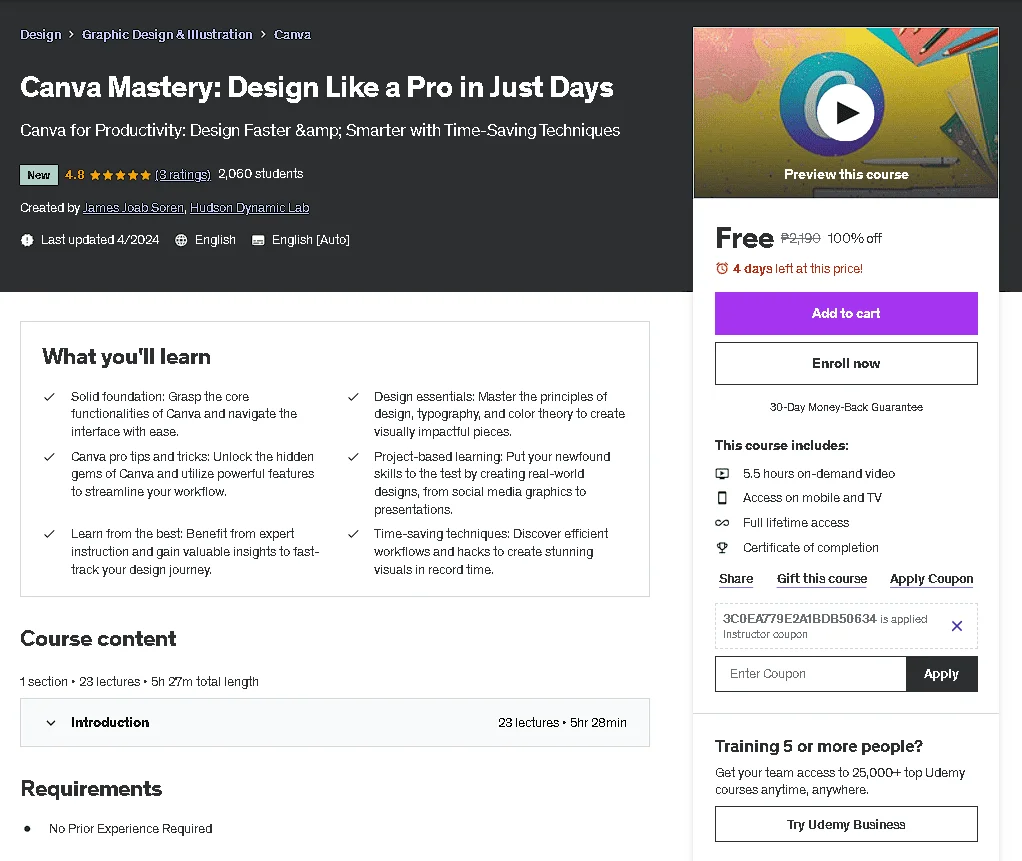Screen dimensions: 1022x861
Task: Open Hudson Dynamic Lab's profile
Action: coord(250,207)
